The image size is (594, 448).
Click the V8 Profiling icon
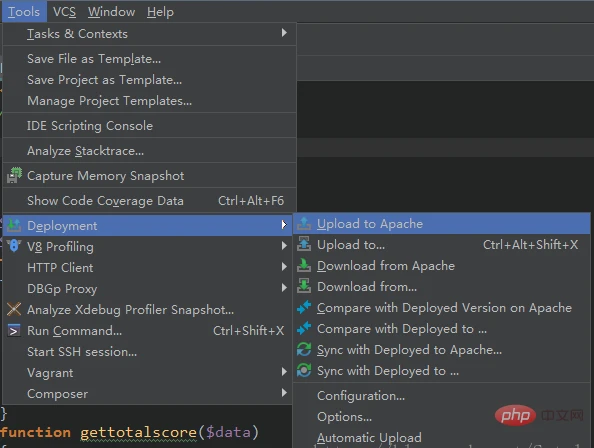pyautogui.click(x=14, y=246)
